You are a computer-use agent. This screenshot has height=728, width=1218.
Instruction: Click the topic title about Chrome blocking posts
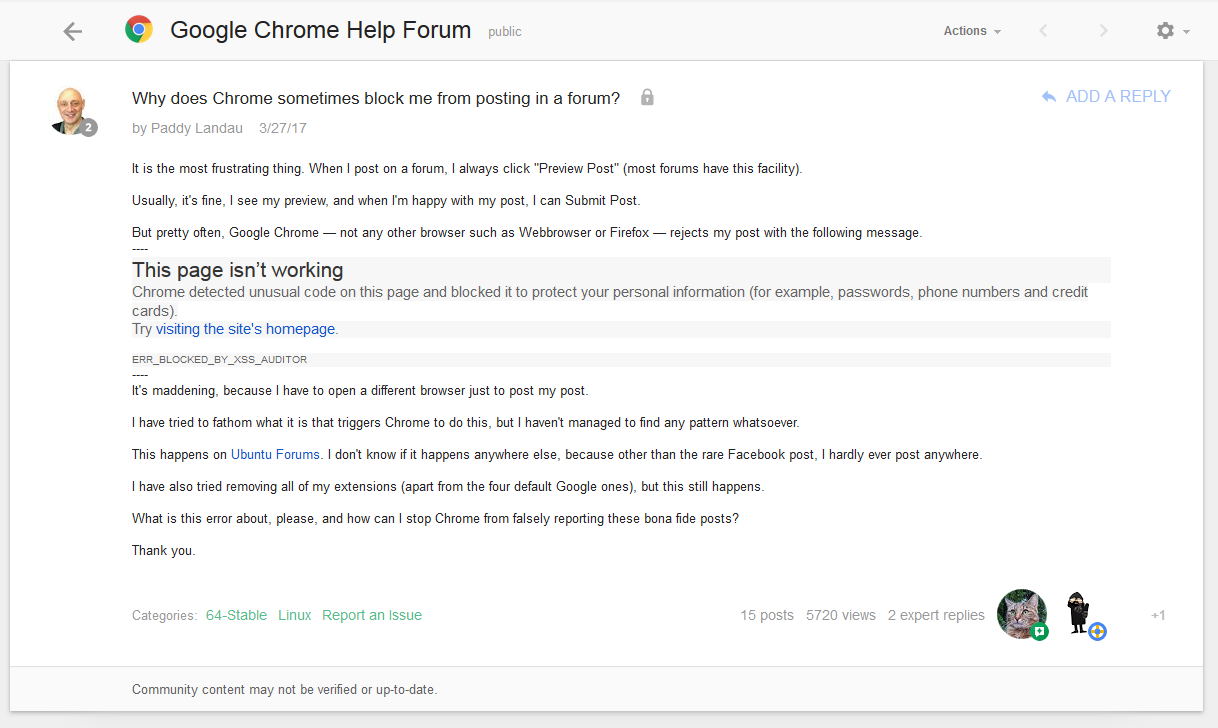tap(376, 98)
